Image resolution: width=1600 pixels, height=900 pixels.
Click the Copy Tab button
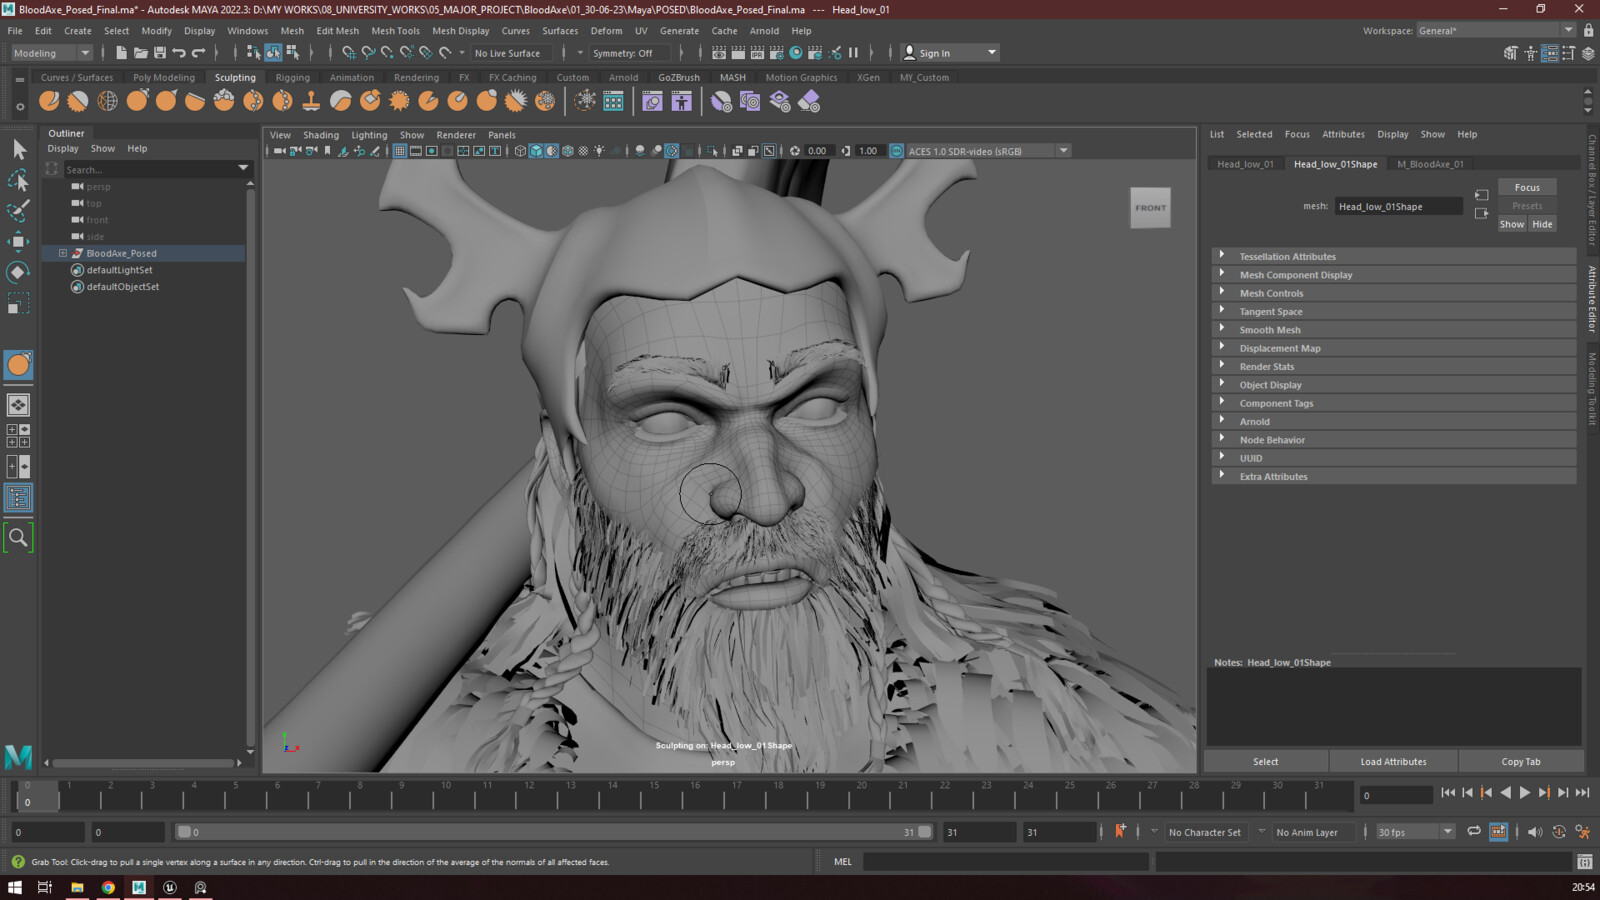point(1521,762)
